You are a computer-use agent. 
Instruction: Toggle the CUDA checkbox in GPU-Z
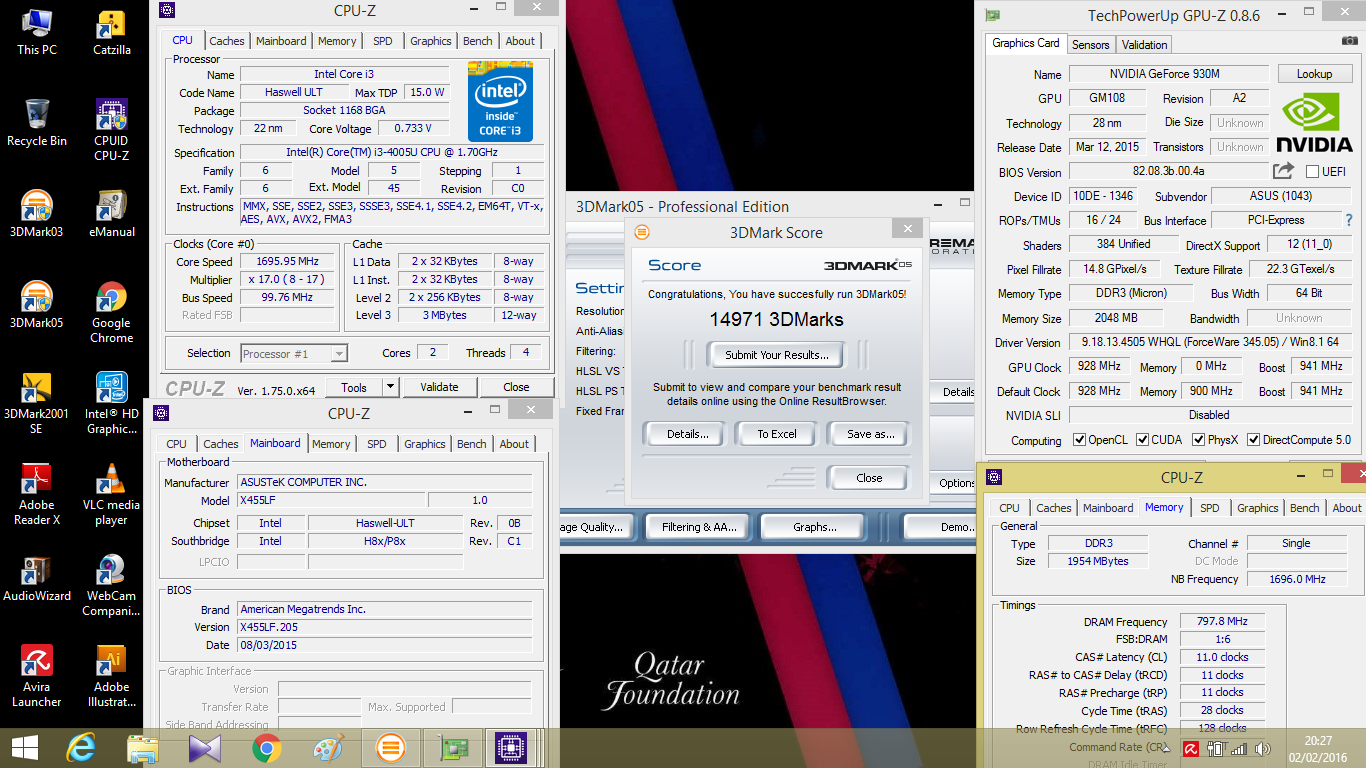click(x=1143, y=440)
